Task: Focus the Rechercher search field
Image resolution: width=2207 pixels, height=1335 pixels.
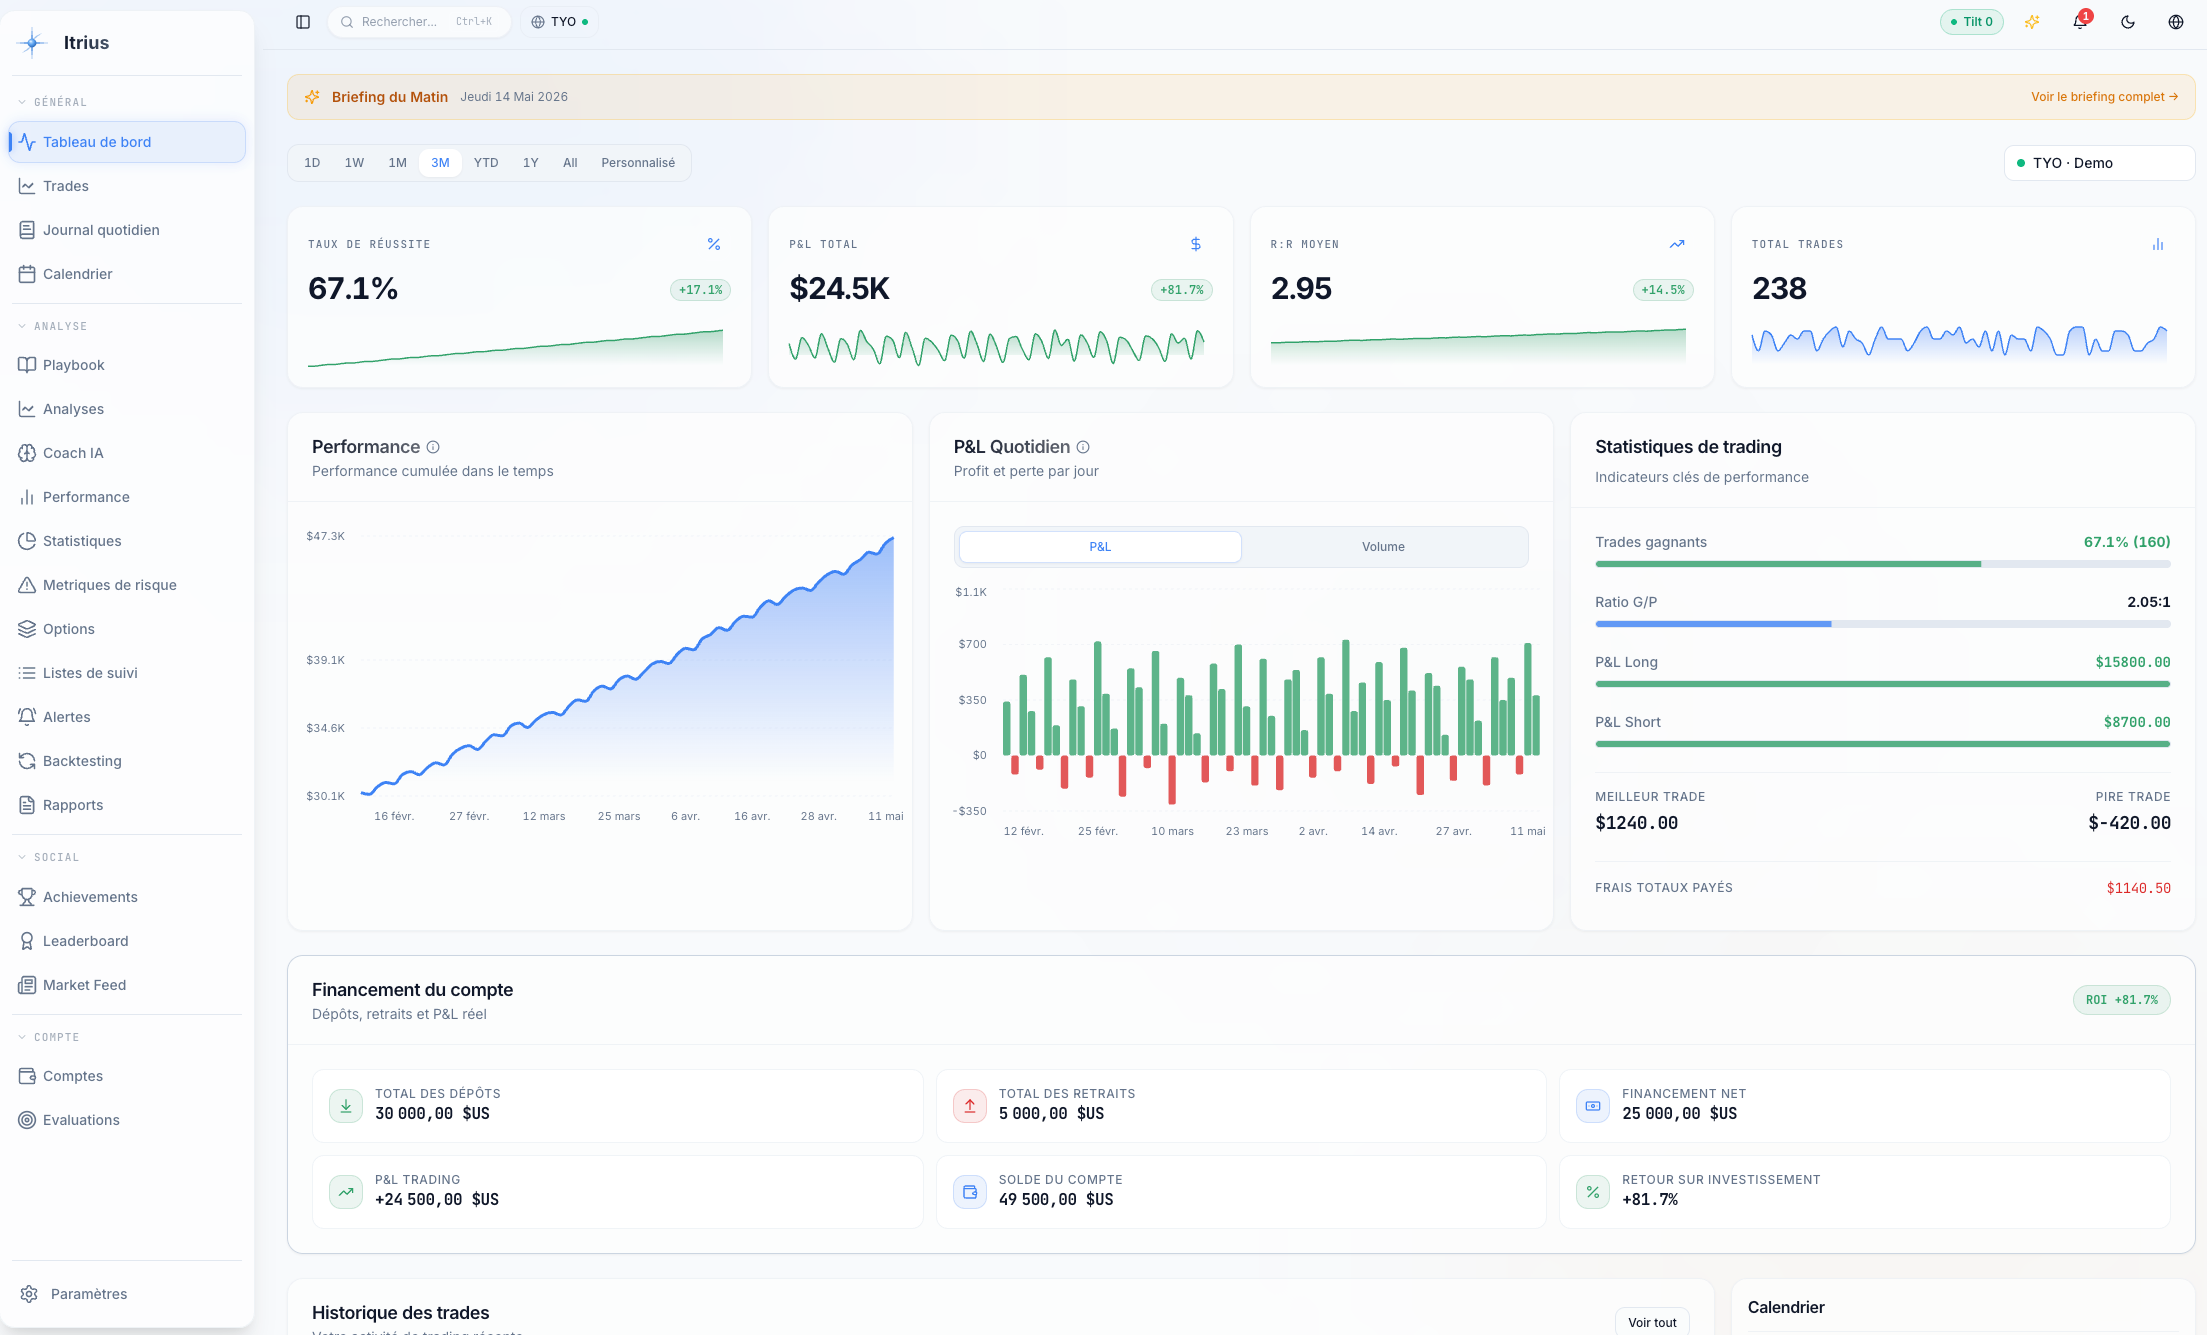Action: tap(419, 22)
